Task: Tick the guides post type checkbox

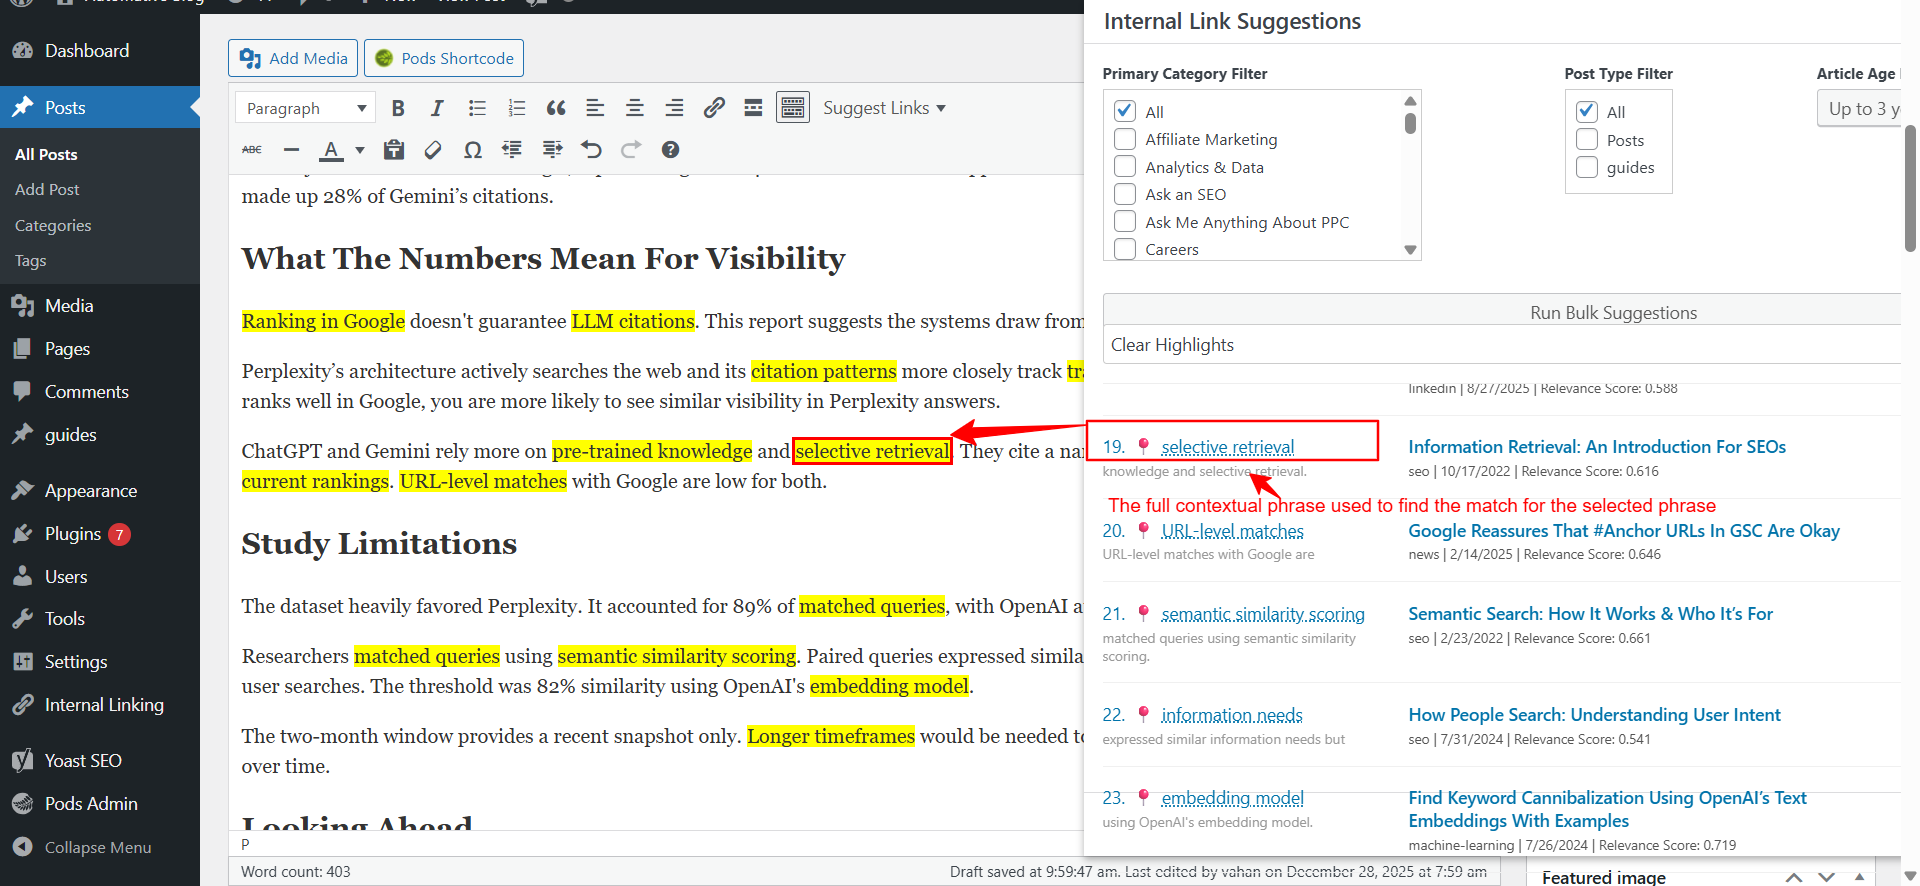Action: (x=1587, y=167)
